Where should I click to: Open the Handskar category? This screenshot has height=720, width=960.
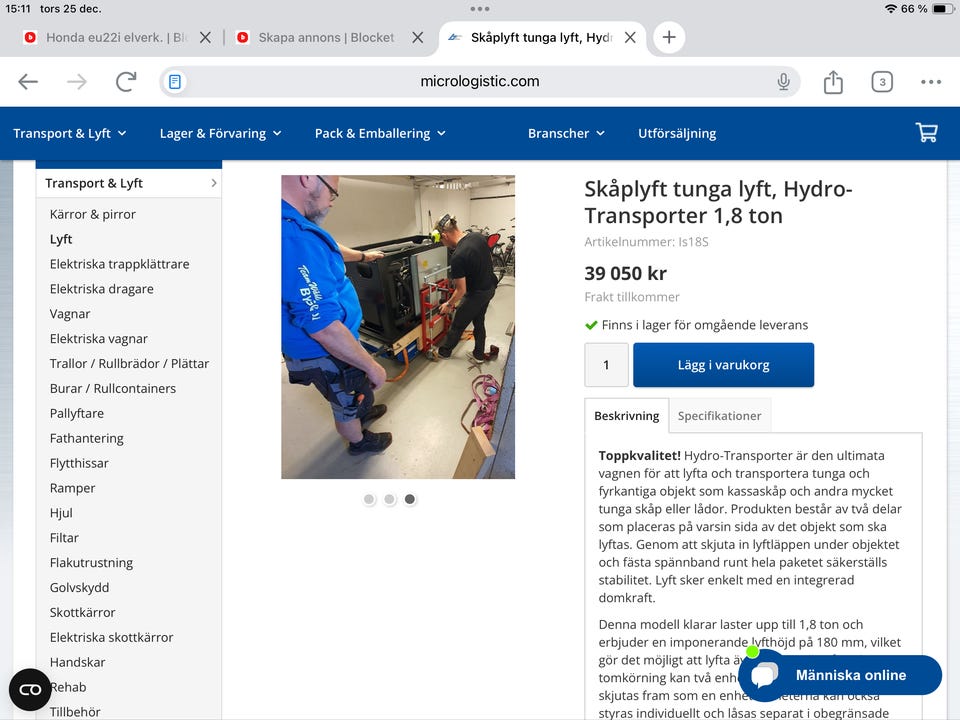point(77,662)
